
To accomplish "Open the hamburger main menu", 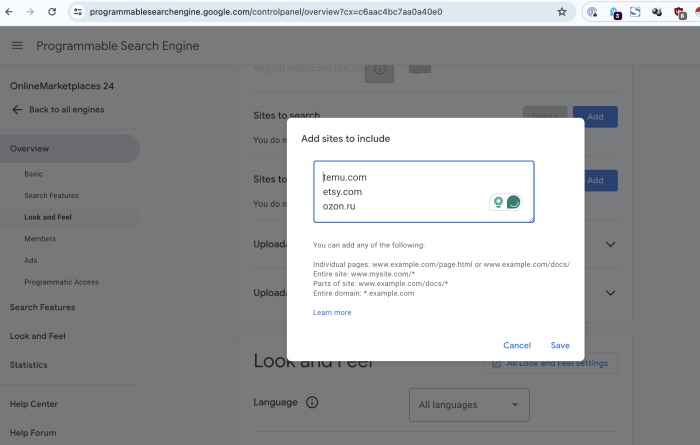I will click(17, 46).
